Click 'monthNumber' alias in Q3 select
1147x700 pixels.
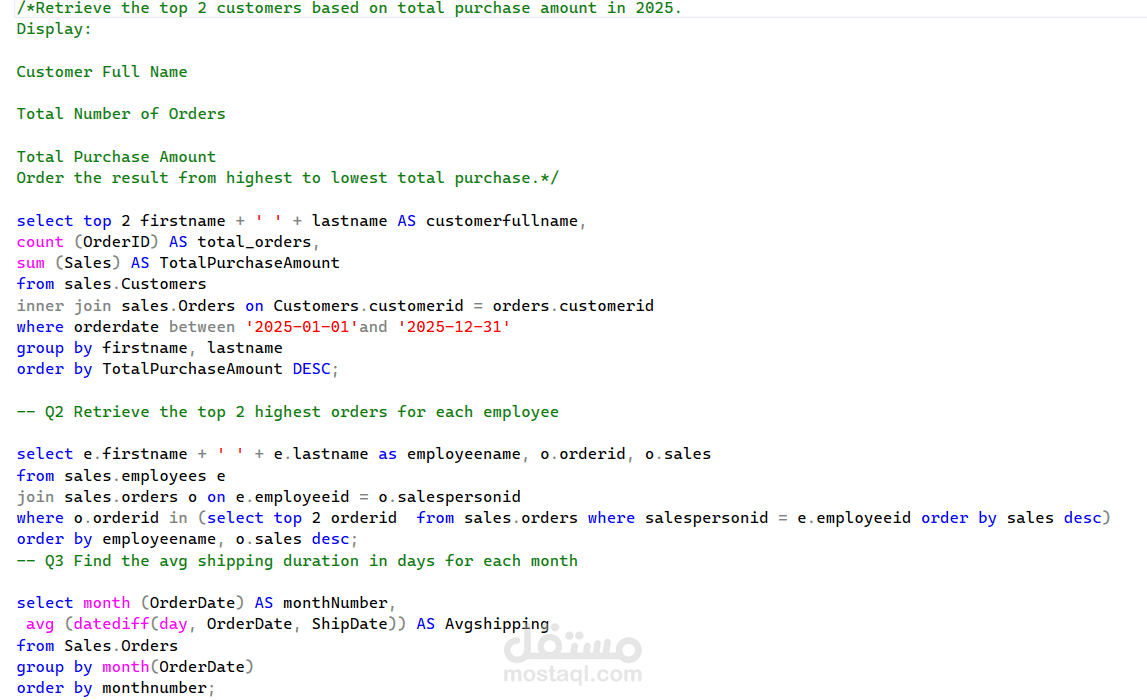[335, 603]
